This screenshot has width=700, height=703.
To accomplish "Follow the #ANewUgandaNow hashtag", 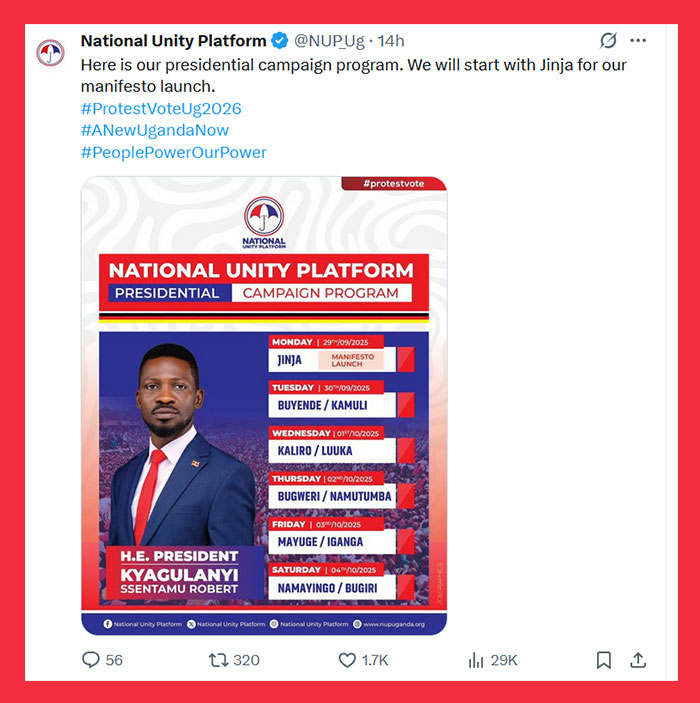I will pos(155,130).
